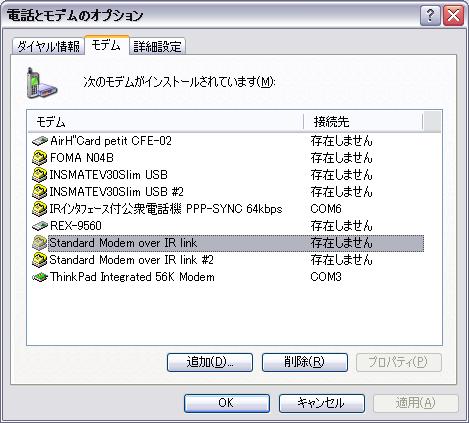Click the help question mark button
Screen dimensions: 469x423
[430, 15]
